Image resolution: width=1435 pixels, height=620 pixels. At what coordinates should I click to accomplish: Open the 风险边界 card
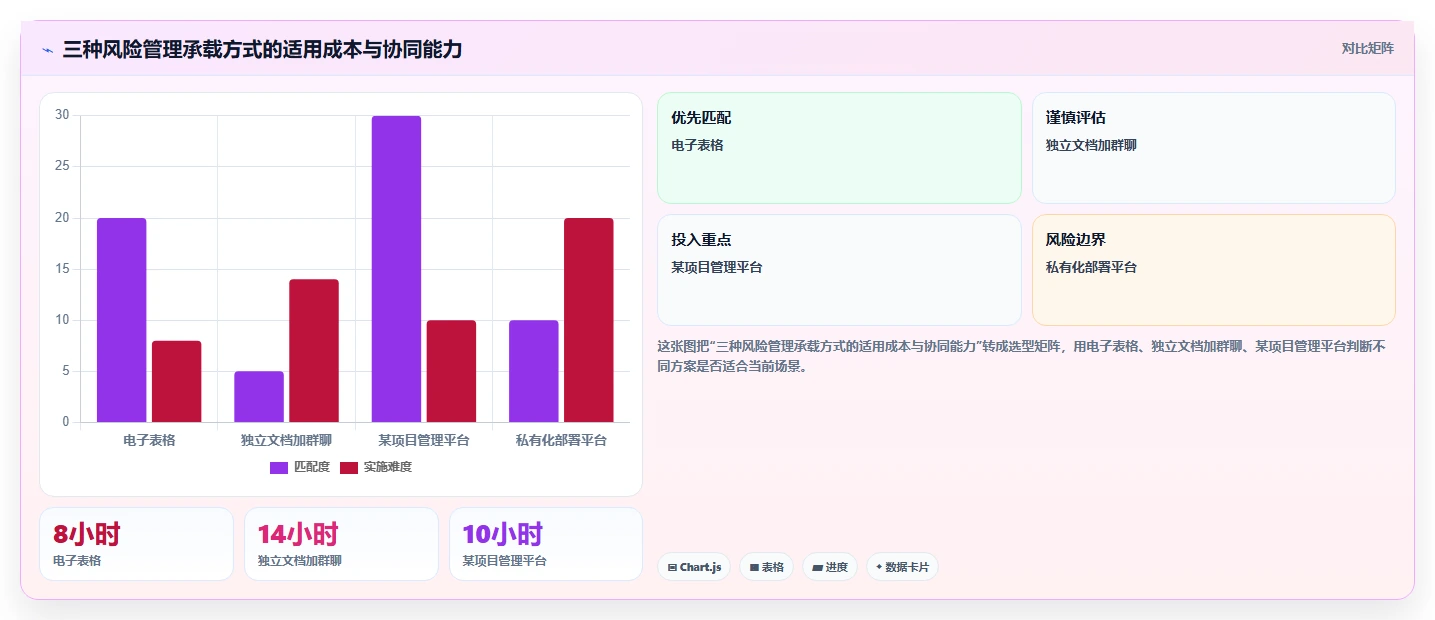point(1213,270)
